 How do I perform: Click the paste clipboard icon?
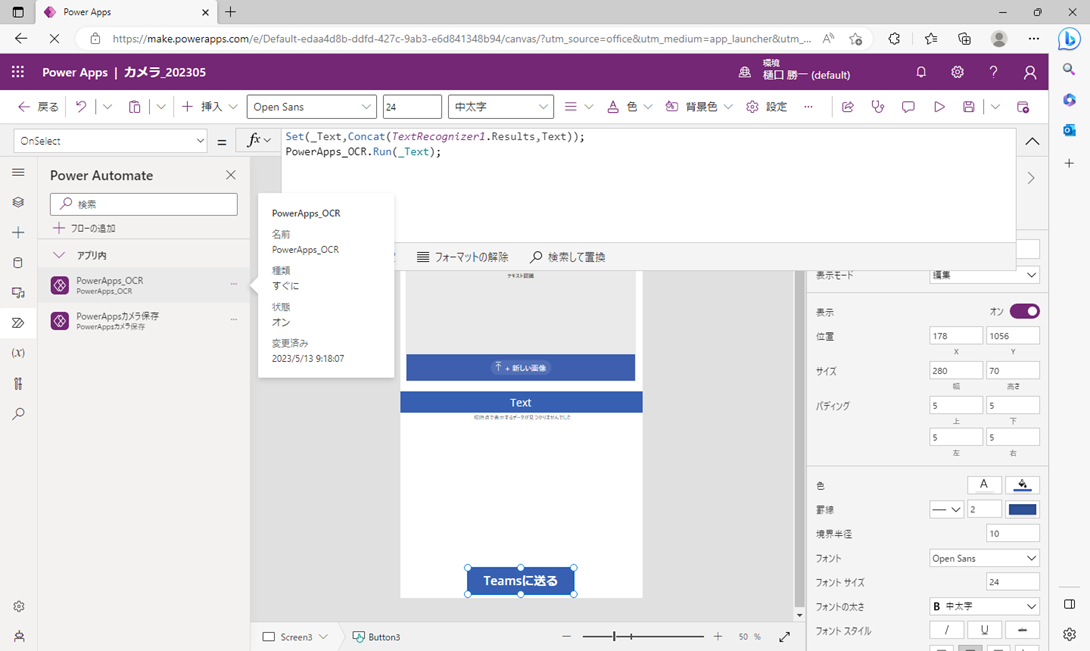[x=134, y=106]
